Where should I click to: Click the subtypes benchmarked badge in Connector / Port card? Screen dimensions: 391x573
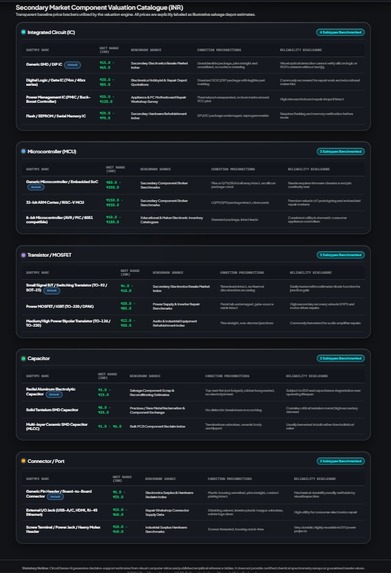[x=340, y=461]
